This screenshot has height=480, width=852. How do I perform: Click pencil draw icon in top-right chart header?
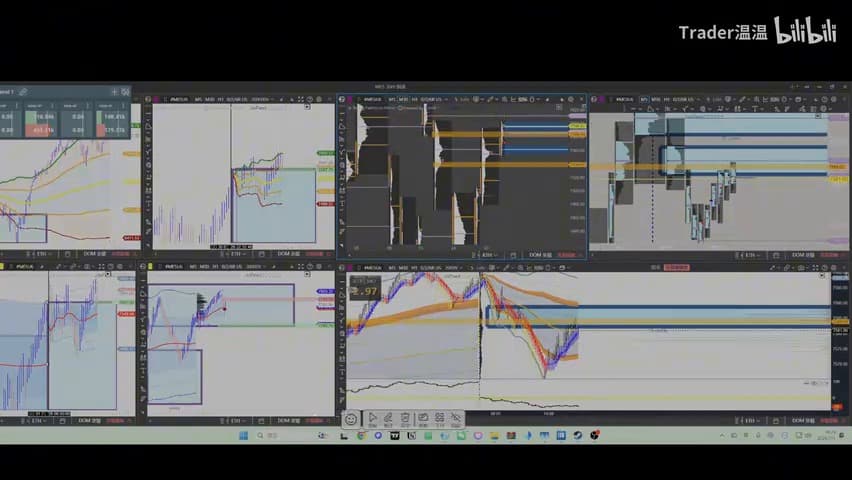[742, 99]
